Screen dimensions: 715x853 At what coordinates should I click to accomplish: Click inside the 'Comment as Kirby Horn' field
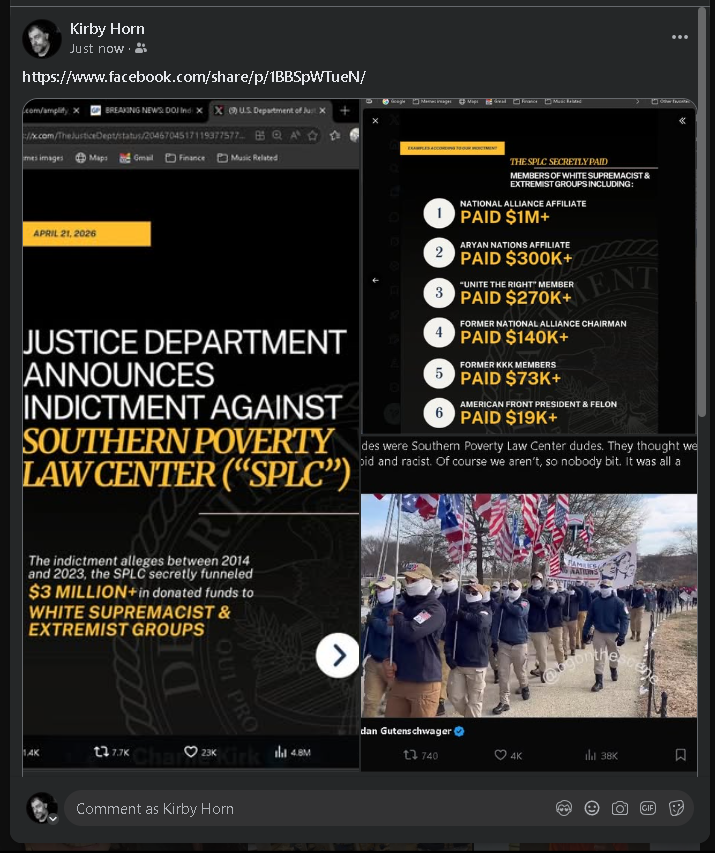[310, 808]
